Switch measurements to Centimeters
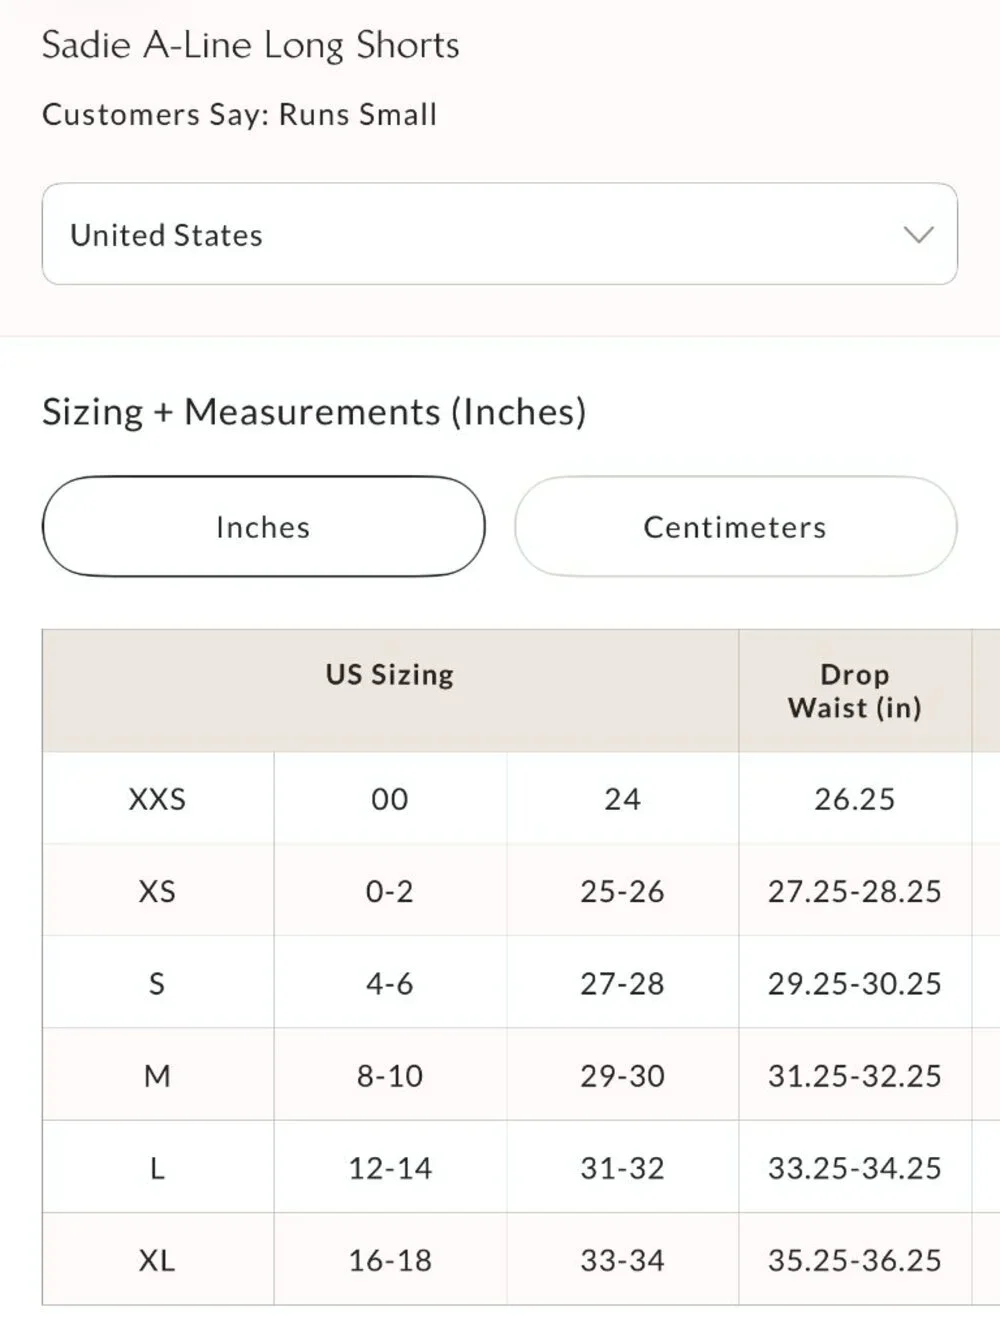This screenshot has height=1333, width=1000. (x=735, y=527)
